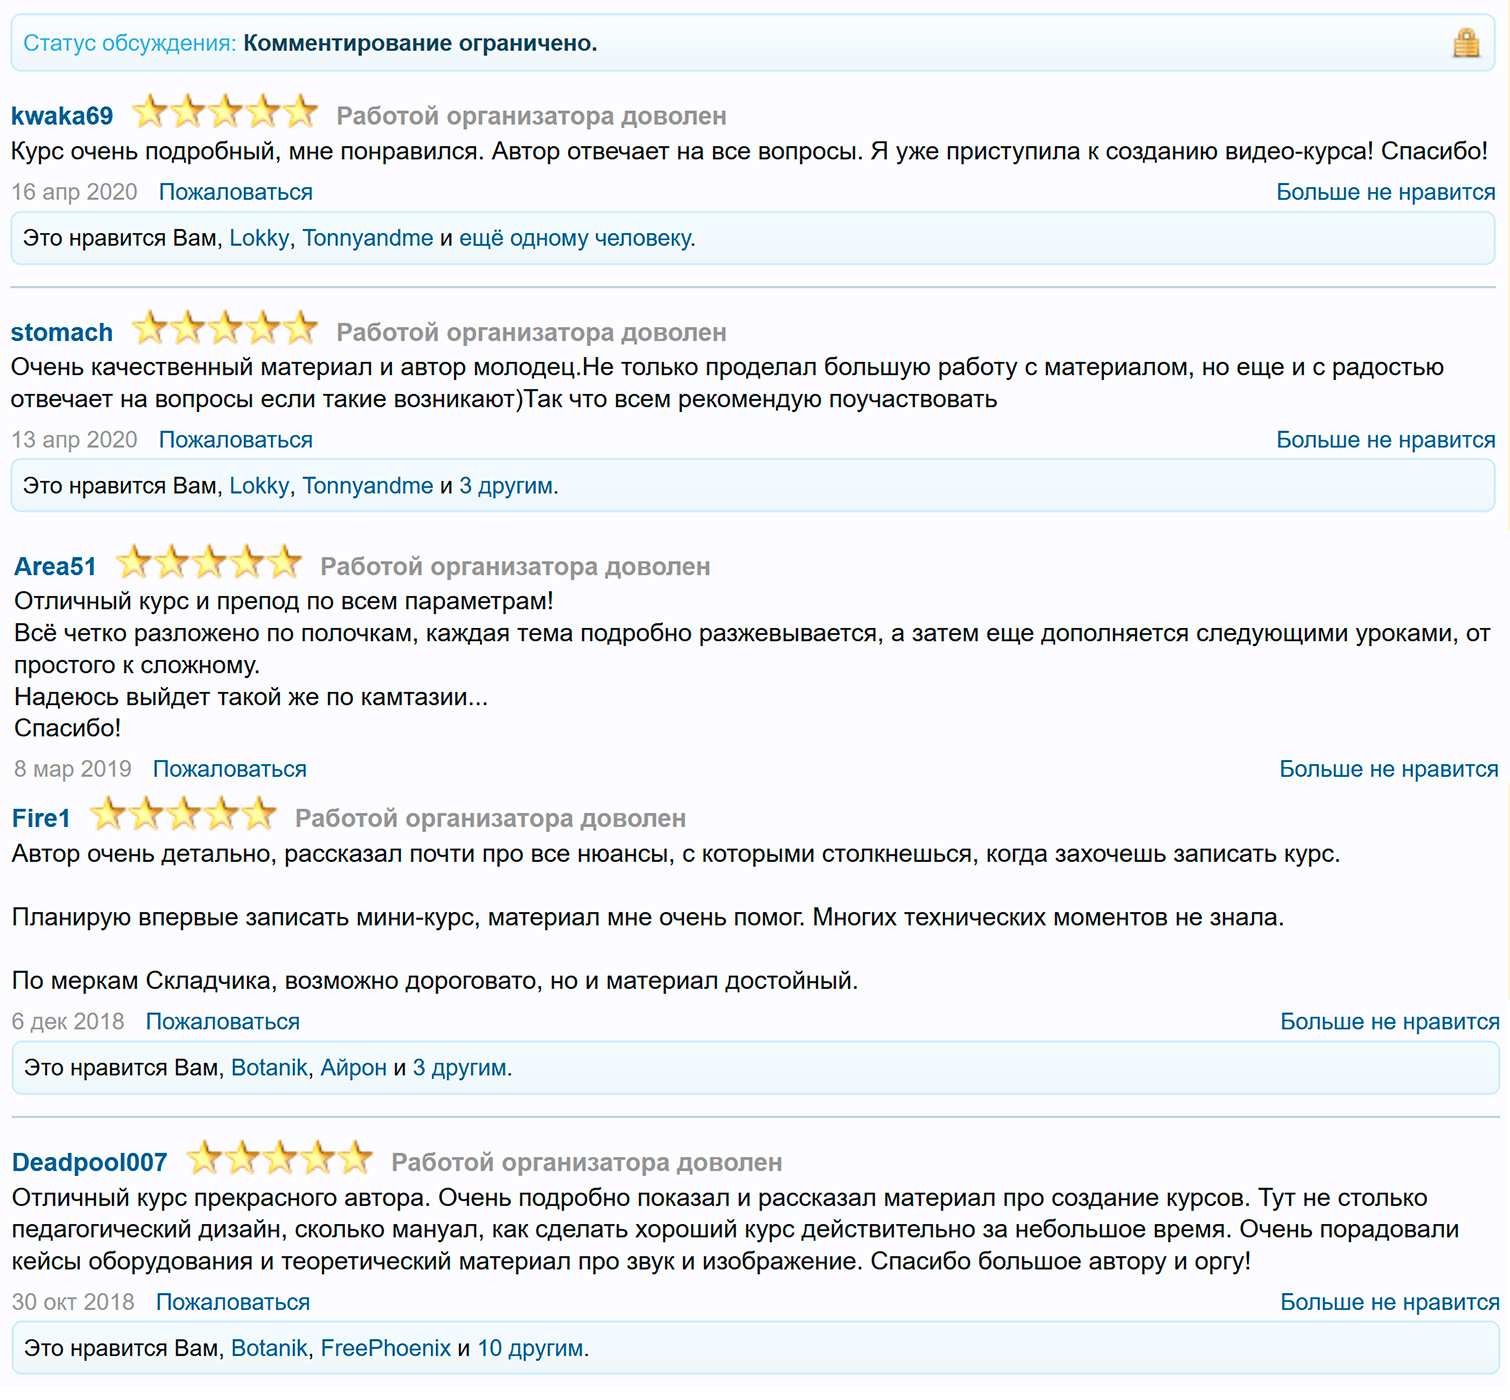Screen dimensions: 1510x1400
Task: Open kwaka69 user profile
Action: click(x=62, y=116)
